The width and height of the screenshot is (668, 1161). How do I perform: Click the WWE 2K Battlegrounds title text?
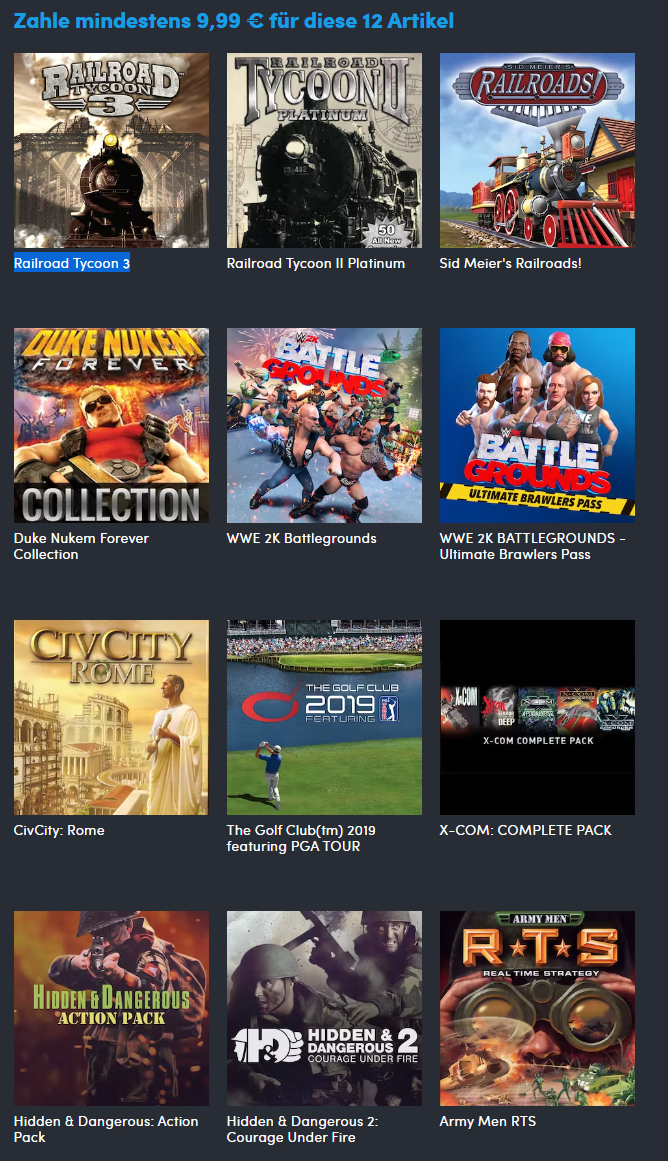pos(301,538)
